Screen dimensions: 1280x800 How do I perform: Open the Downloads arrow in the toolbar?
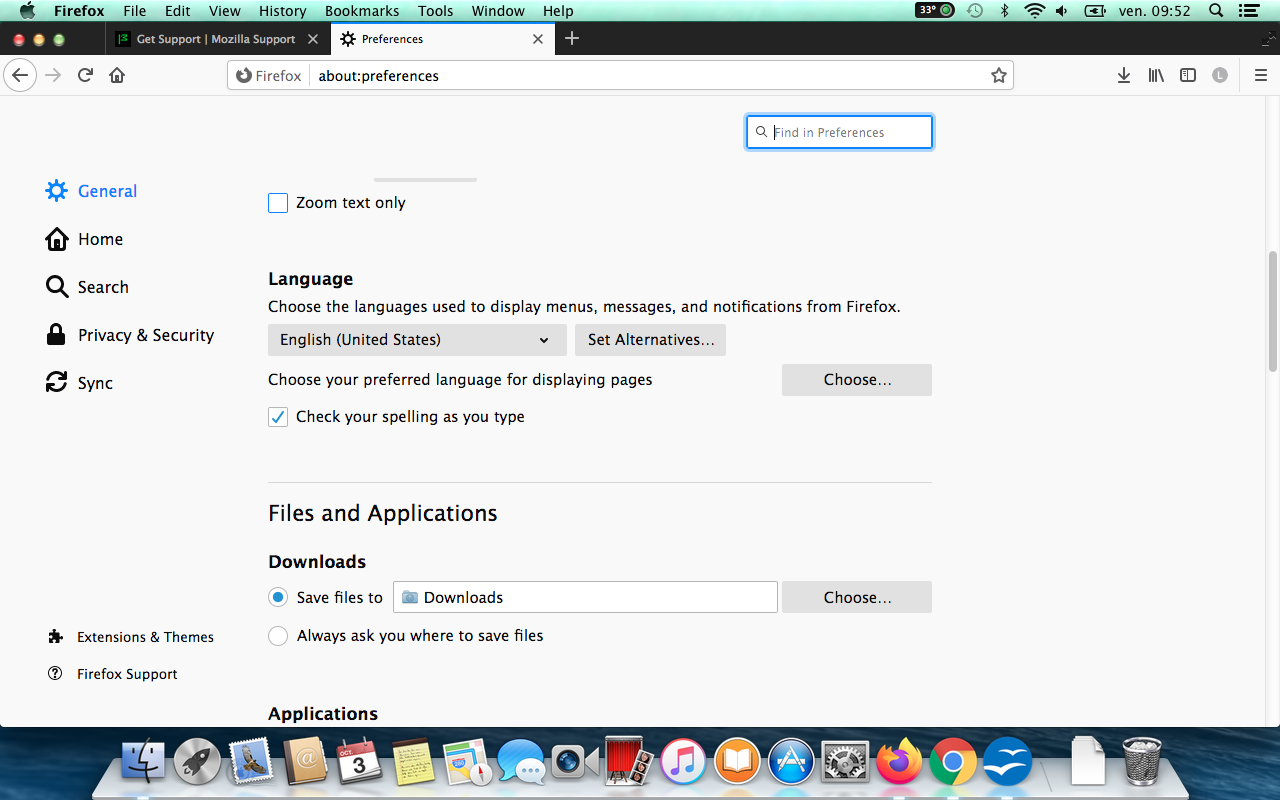[1124, 75]
